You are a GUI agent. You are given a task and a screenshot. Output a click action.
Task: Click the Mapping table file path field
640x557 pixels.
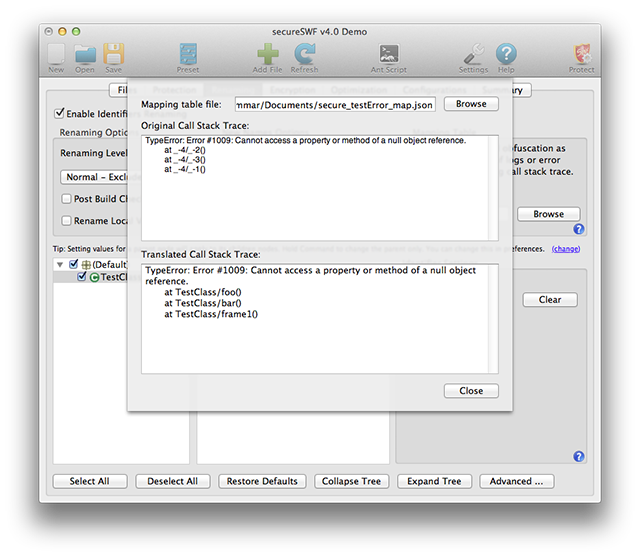(x=335, y=104)
